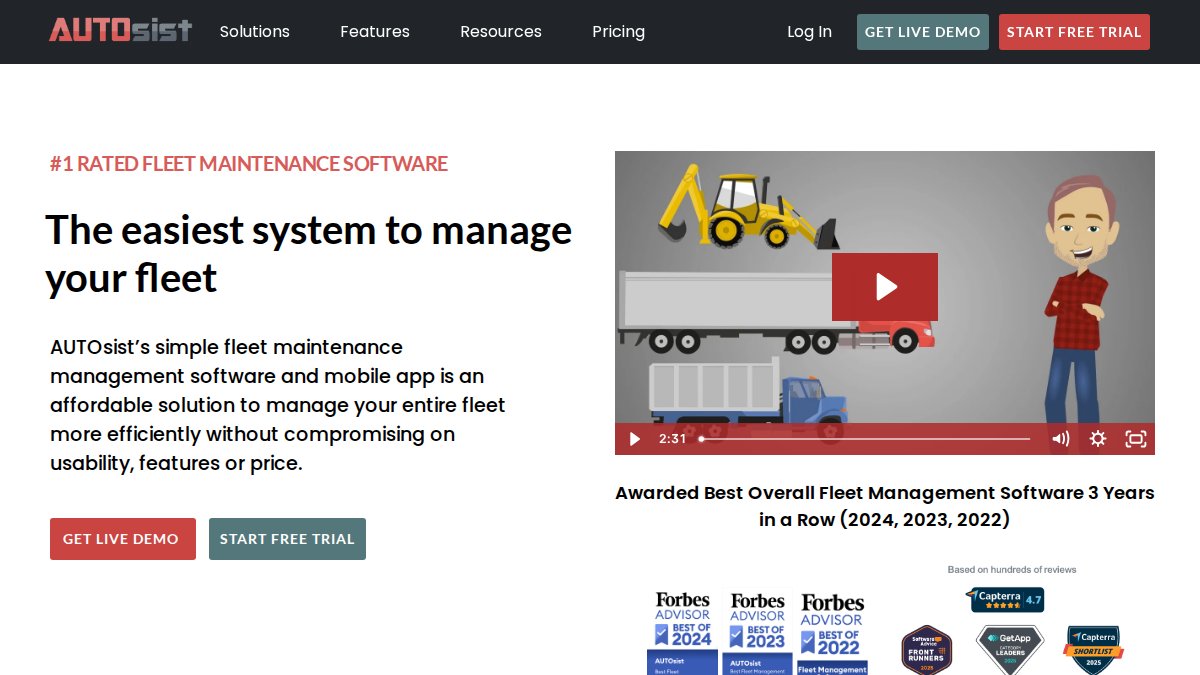This screenshot has height=675, width=1200.
Task: Click the cartoon man in video thumbnail
Action: tap(1078, 300)
